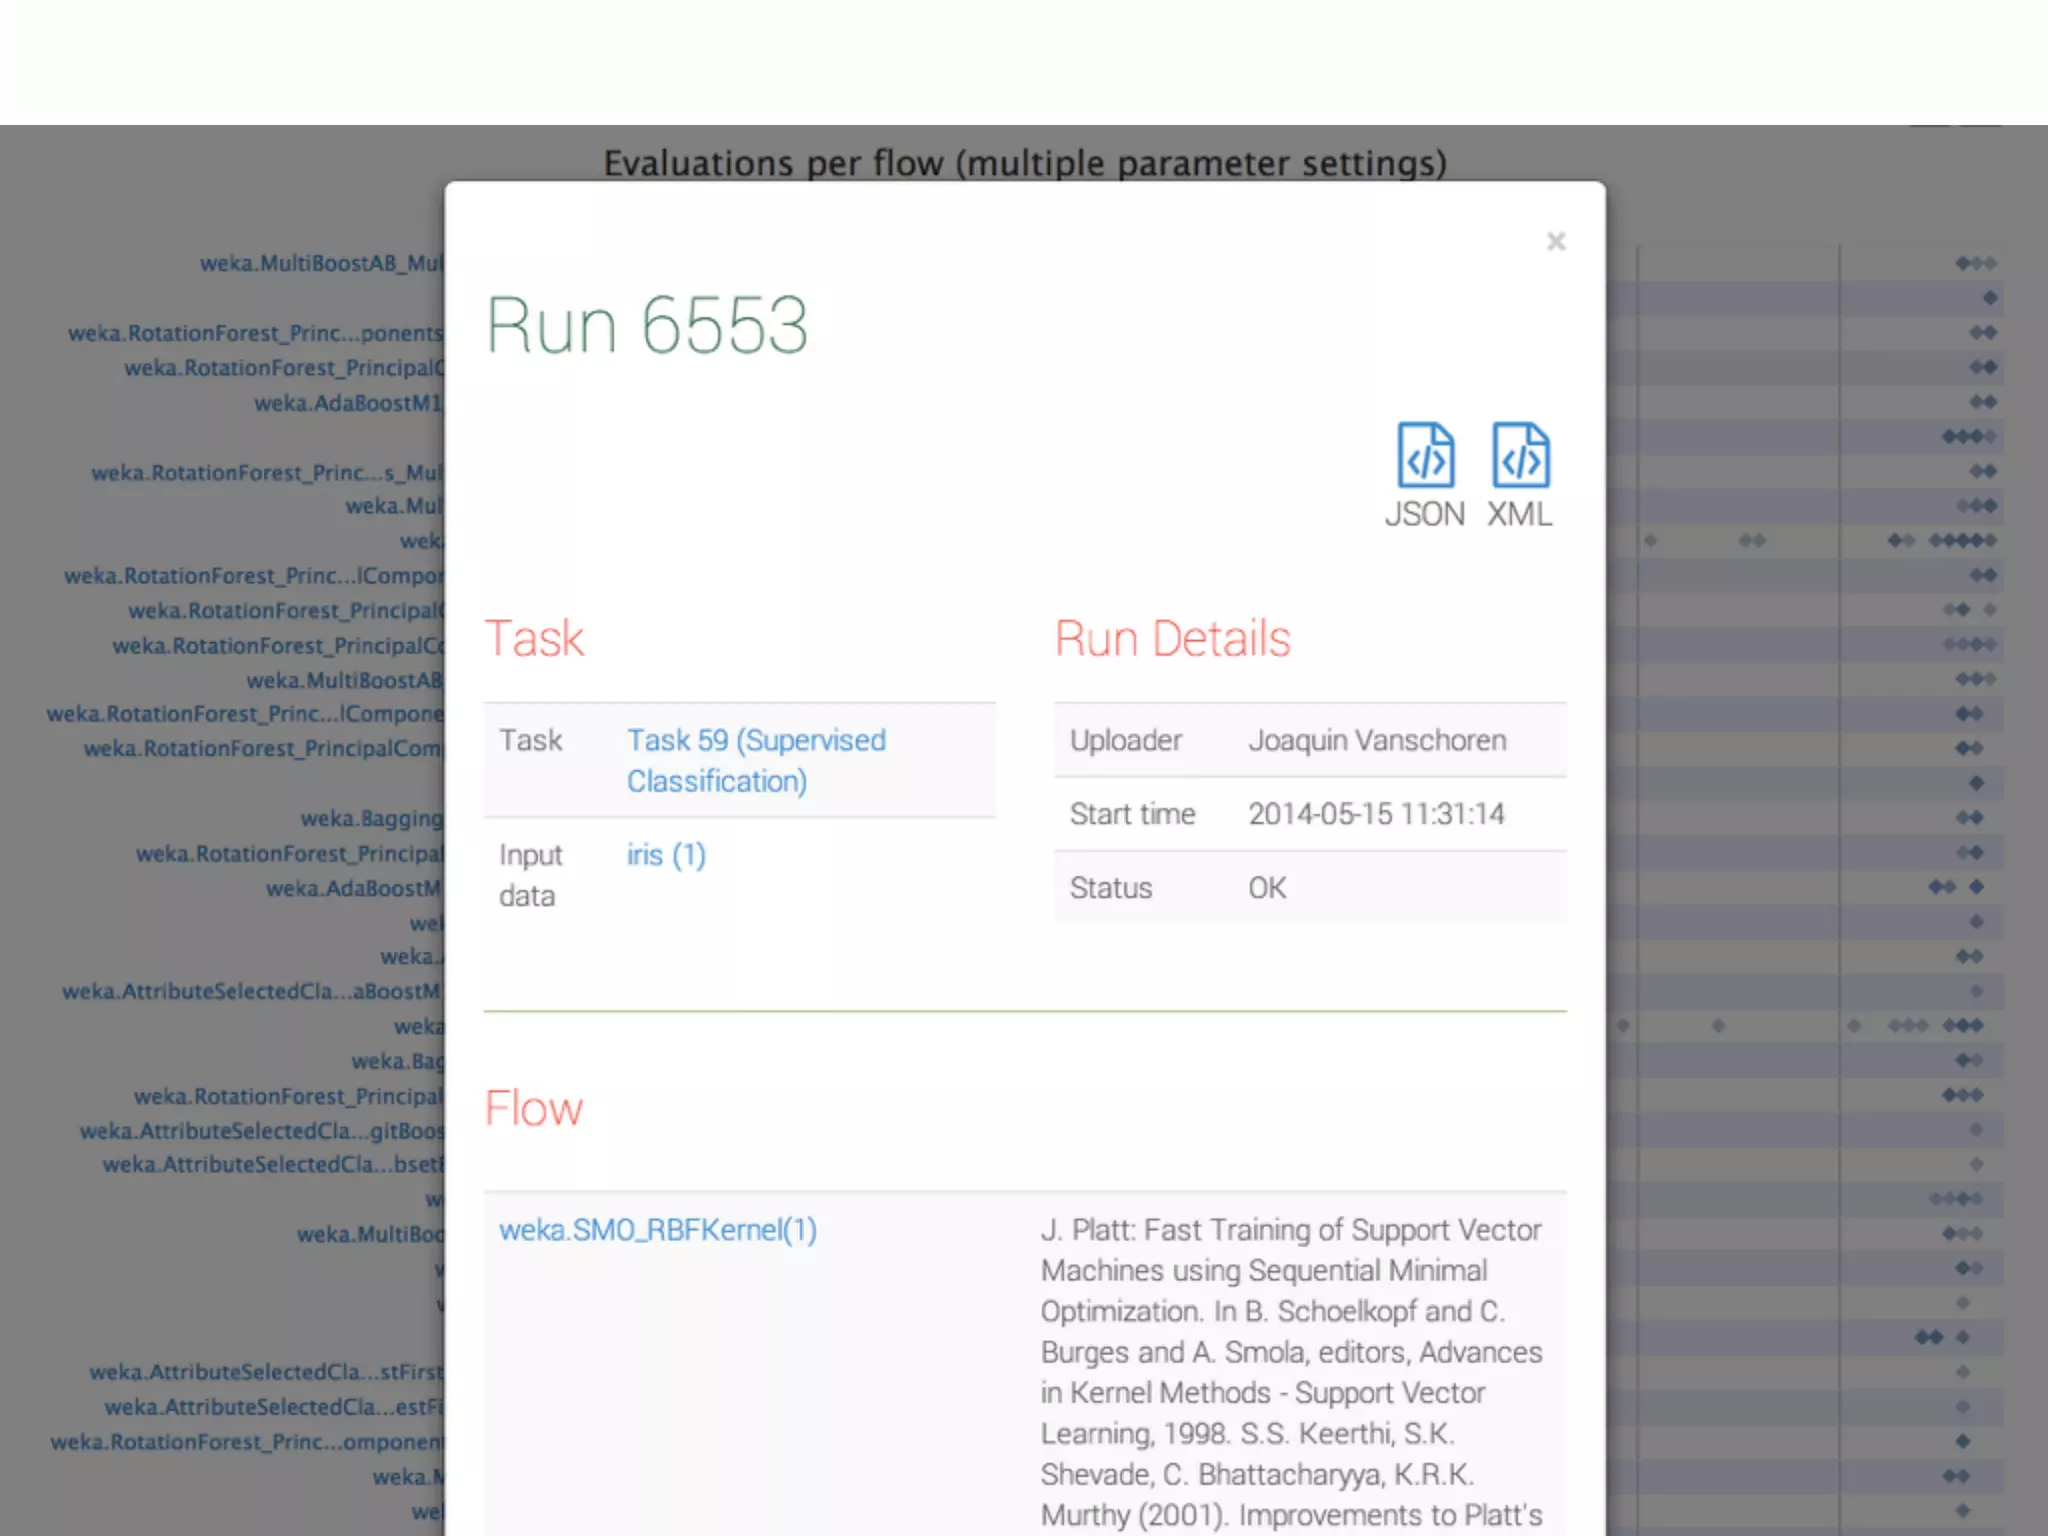This screenshot has width=2048, height=1536.
Task: Download run as XML icon
Action: click(x=1520, y=456)
